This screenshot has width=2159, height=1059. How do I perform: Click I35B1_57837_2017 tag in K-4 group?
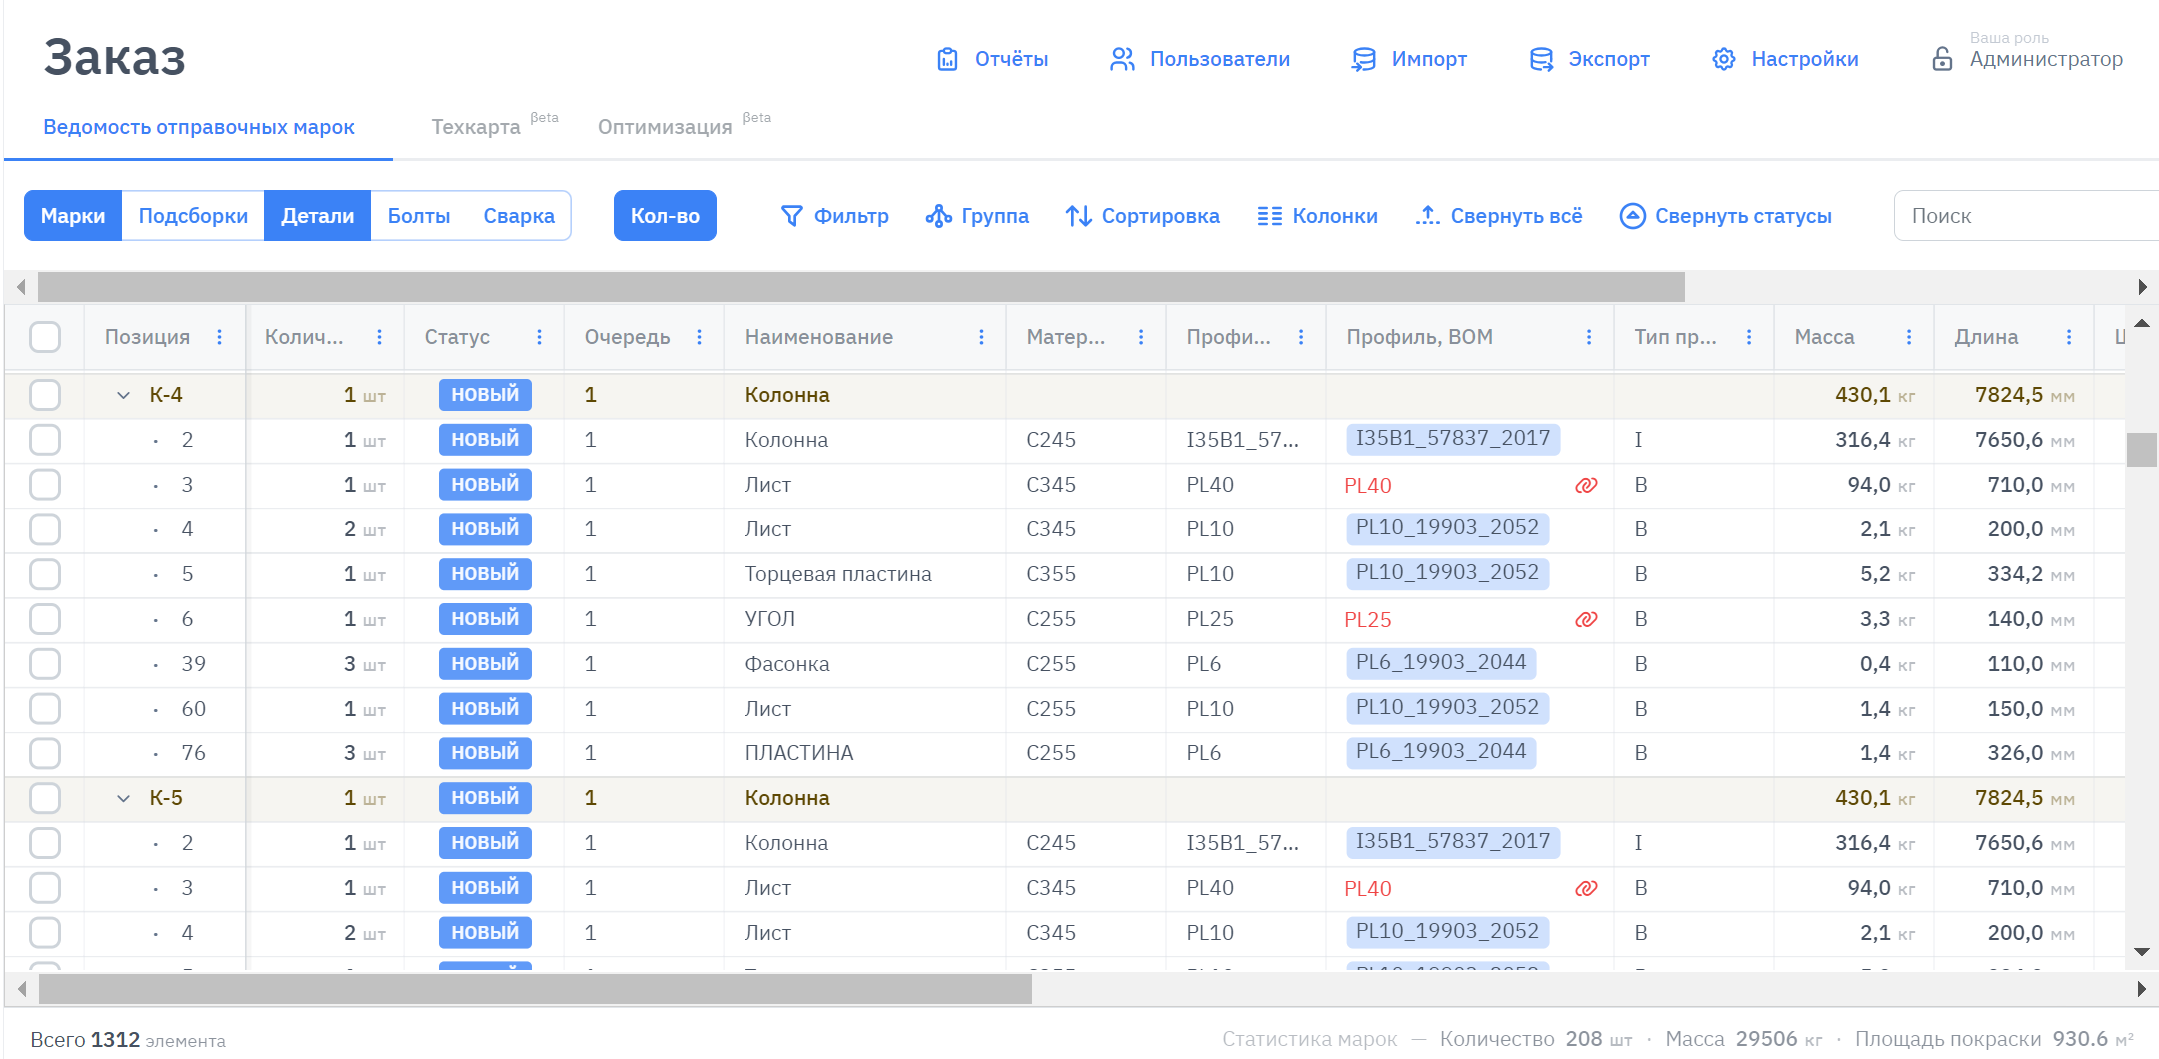point(1453,439)
